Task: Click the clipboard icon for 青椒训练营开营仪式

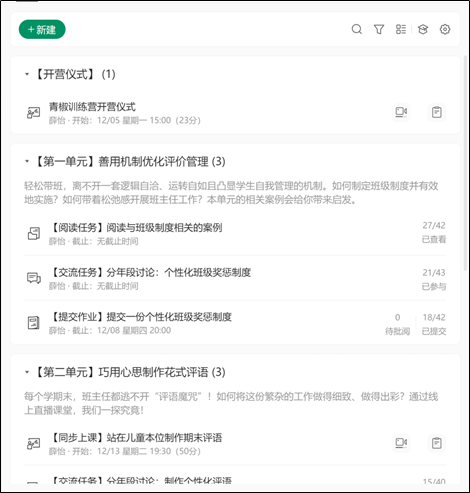Action: [x=436, y=112]
